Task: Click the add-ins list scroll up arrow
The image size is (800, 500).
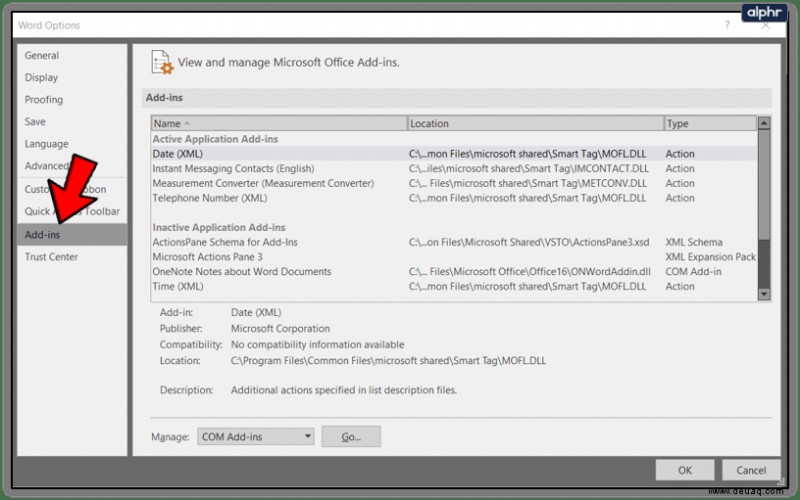Action: click(764, 123)
